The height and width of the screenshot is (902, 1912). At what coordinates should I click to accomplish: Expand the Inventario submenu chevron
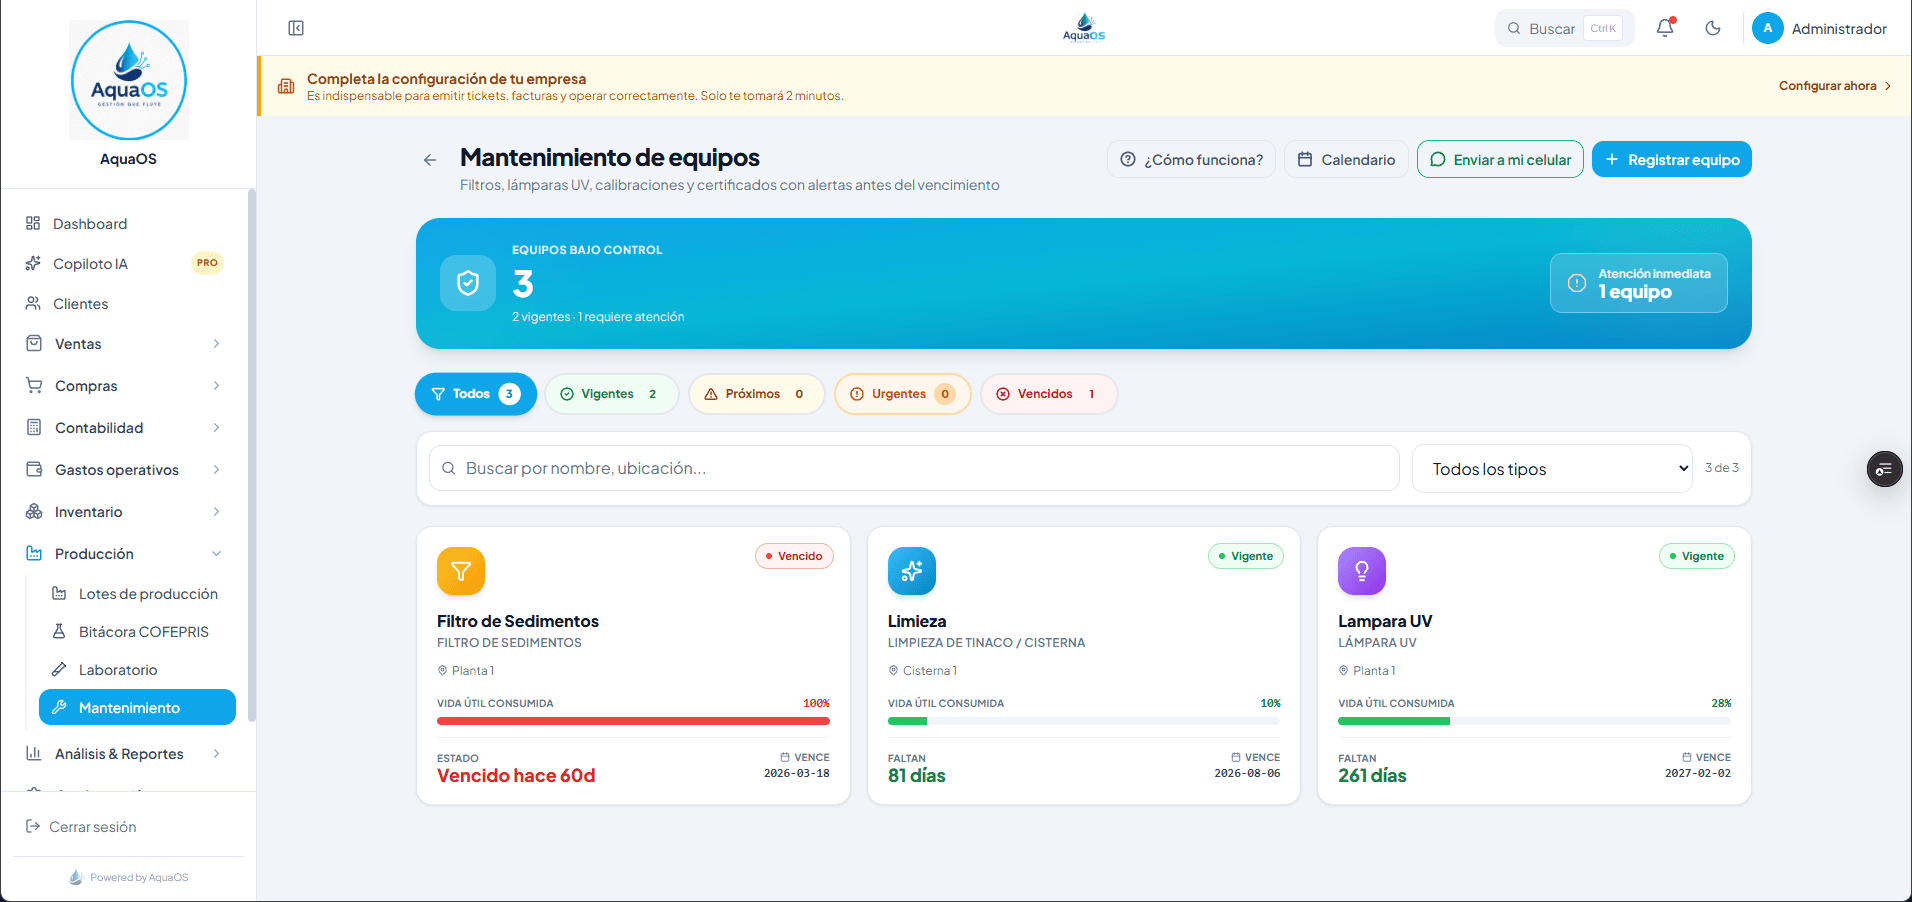click(x=216, y=511)
